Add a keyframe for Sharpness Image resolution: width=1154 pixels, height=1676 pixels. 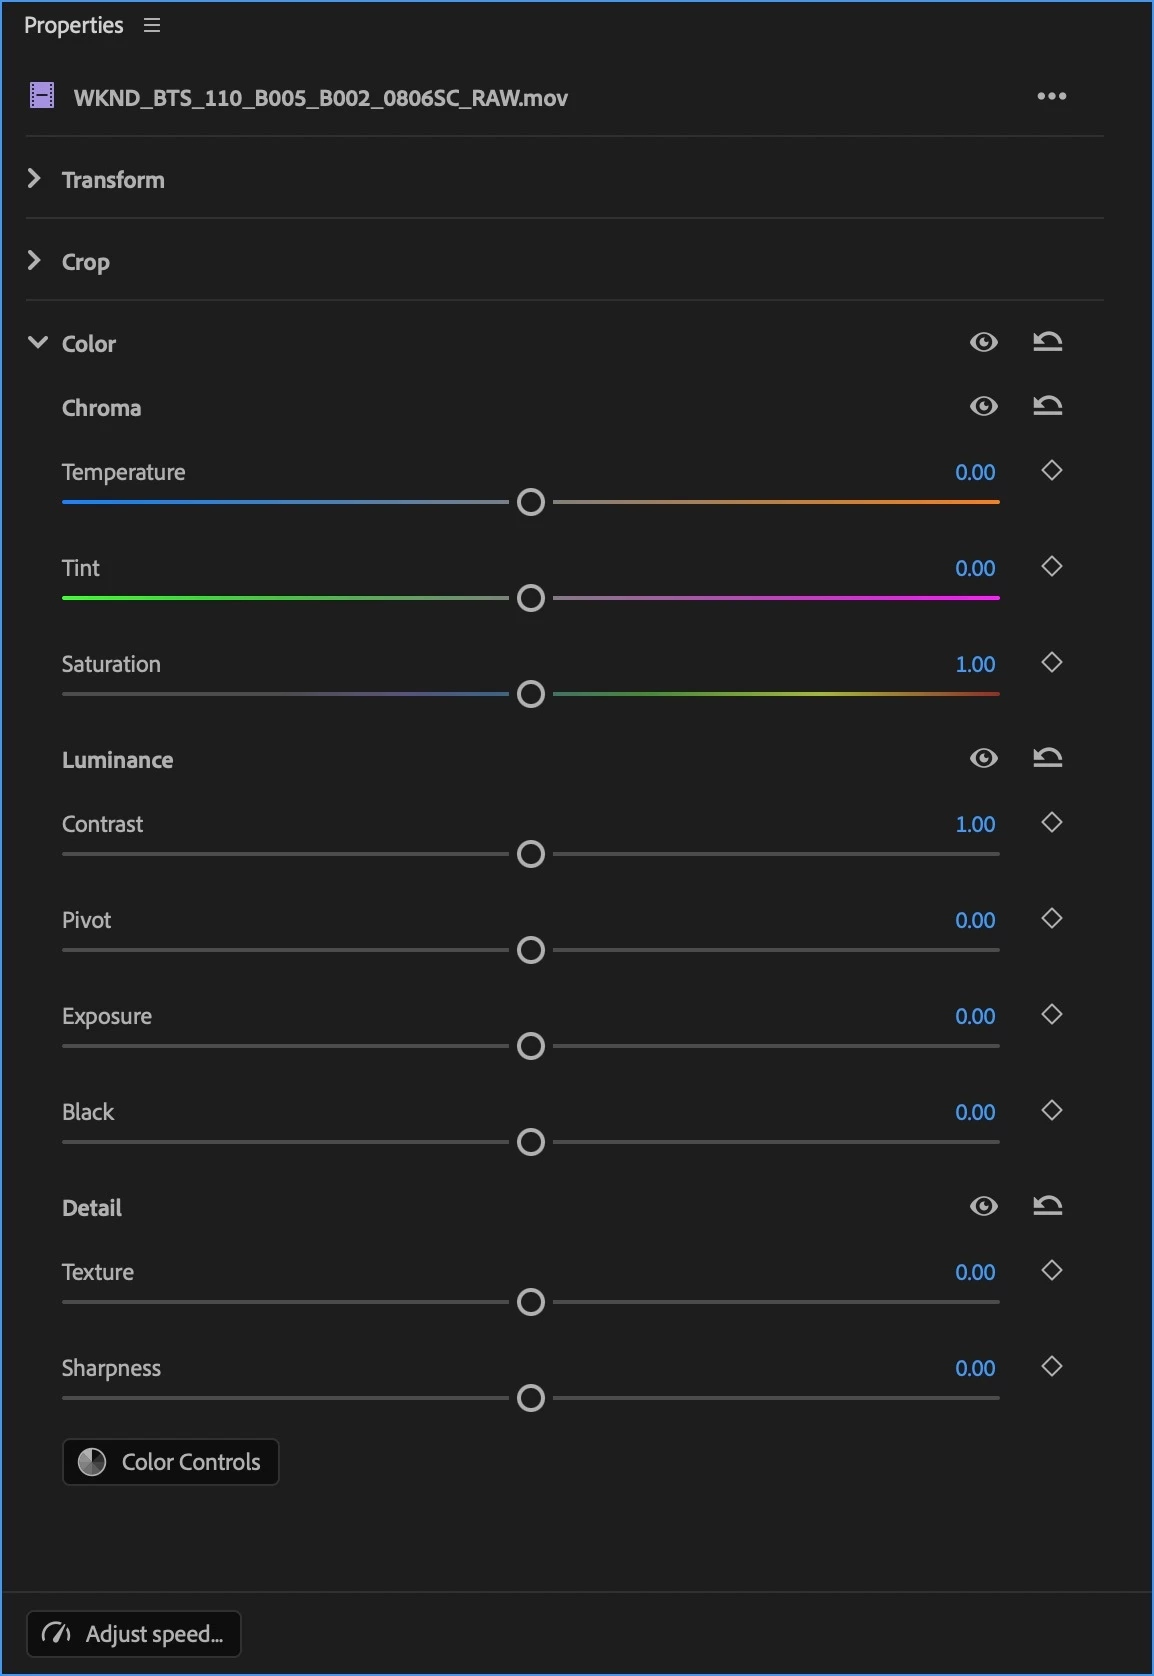1051,1367
